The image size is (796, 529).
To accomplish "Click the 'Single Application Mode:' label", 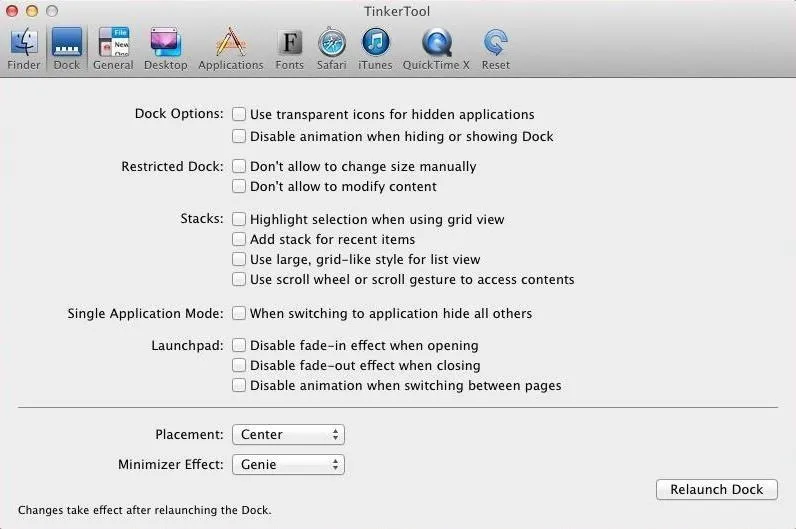I will 145,313.
